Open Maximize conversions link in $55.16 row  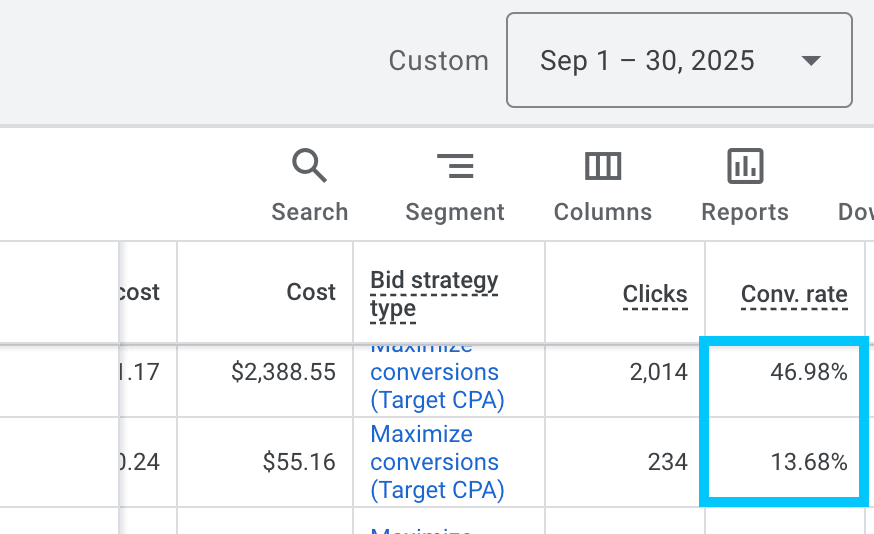(435, 462)
